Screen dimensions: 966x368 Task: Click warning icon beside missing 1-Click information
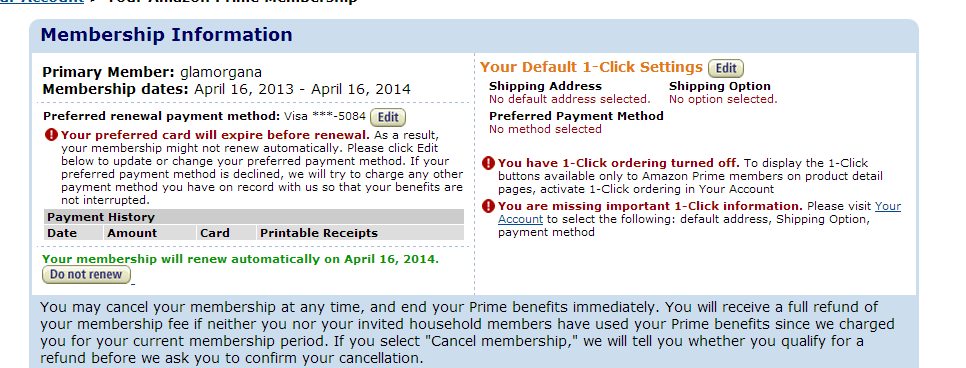point(489,206)
